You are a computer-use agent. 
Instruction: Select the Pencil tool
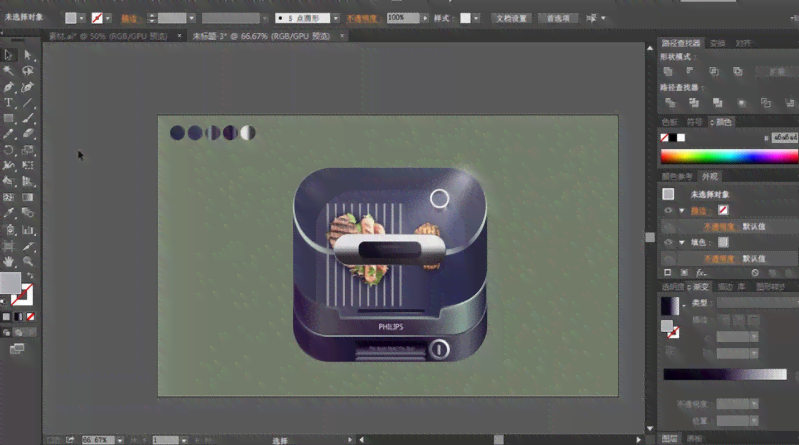click(x=9, y=134)
